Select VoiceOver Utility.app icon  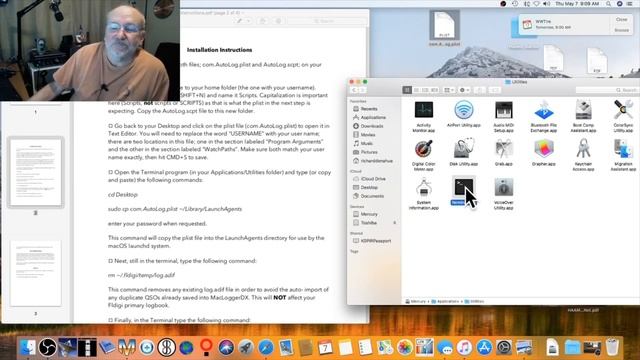[503, 188]
